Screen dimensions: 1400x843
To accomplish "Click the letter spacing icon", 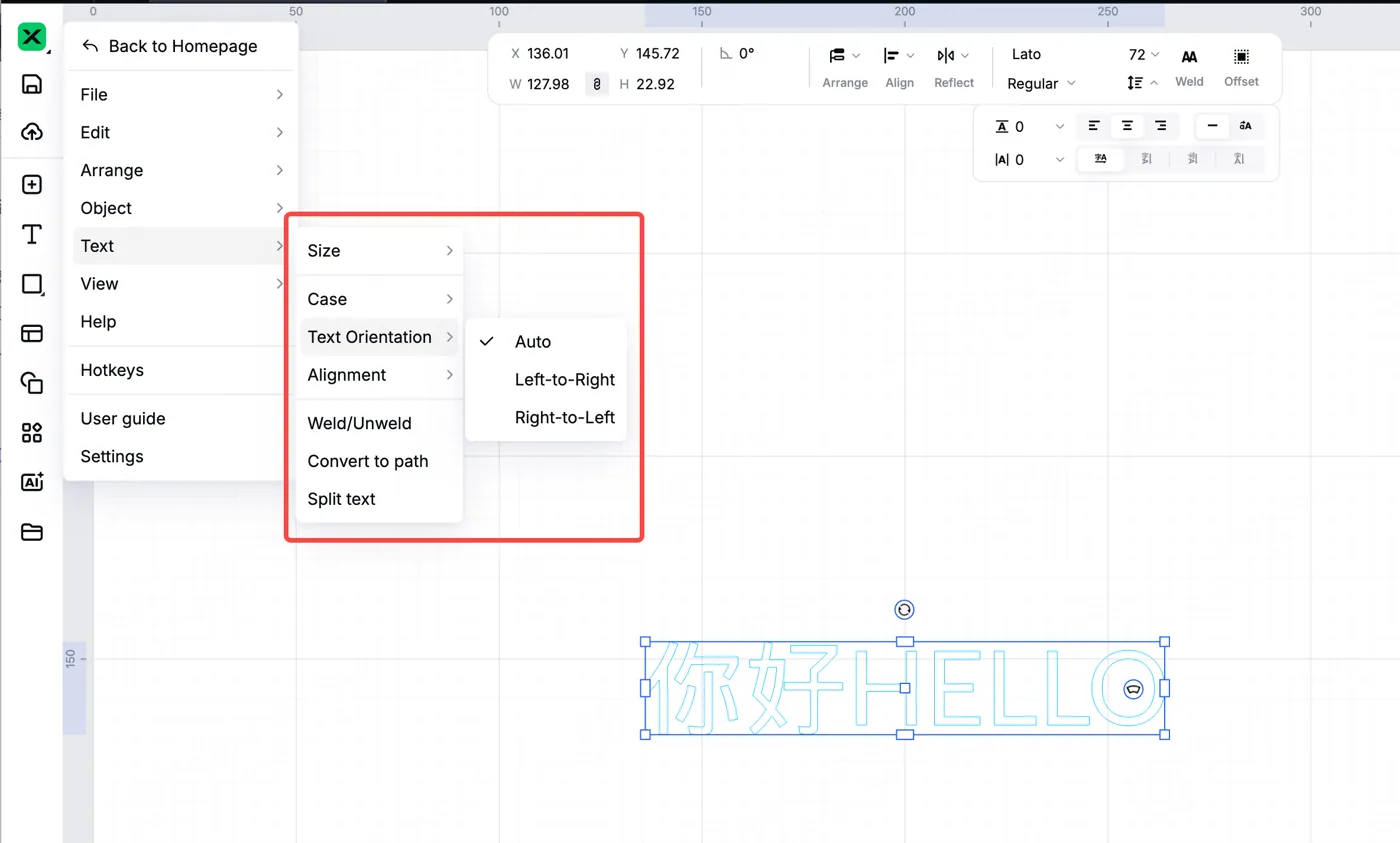I will point(1002,127).
